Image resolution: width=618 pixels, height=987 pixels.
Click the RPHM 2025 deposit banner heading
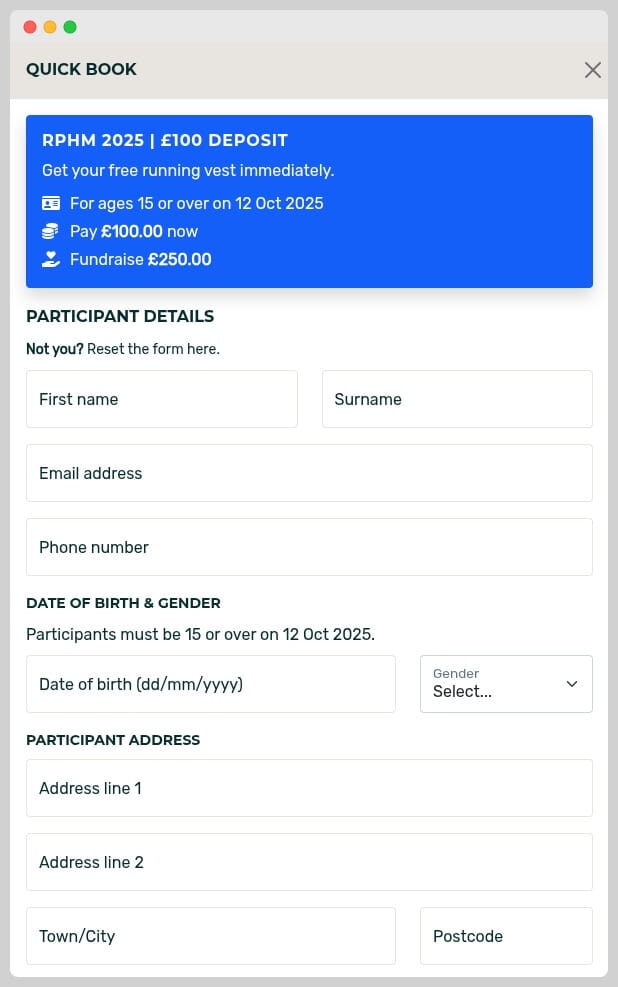165,140
